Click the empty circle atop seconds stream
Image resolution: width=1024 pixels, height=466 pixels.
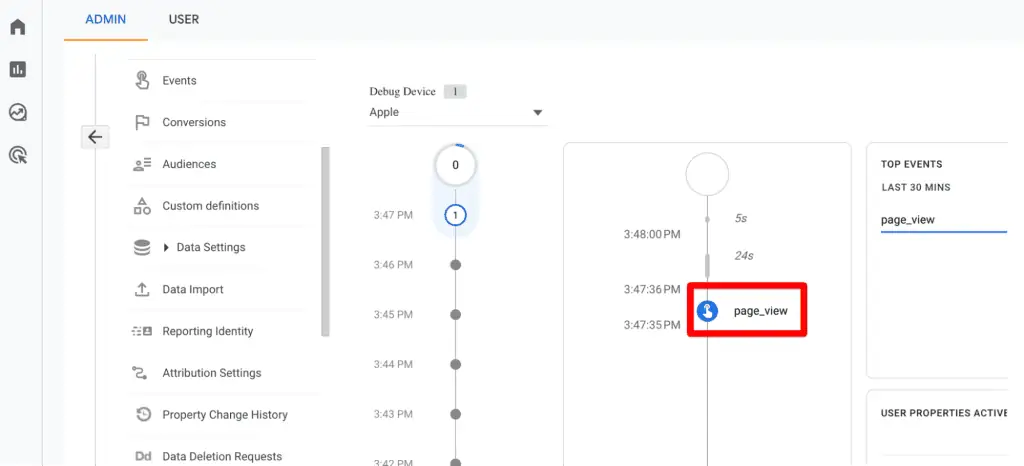(707, 174)
